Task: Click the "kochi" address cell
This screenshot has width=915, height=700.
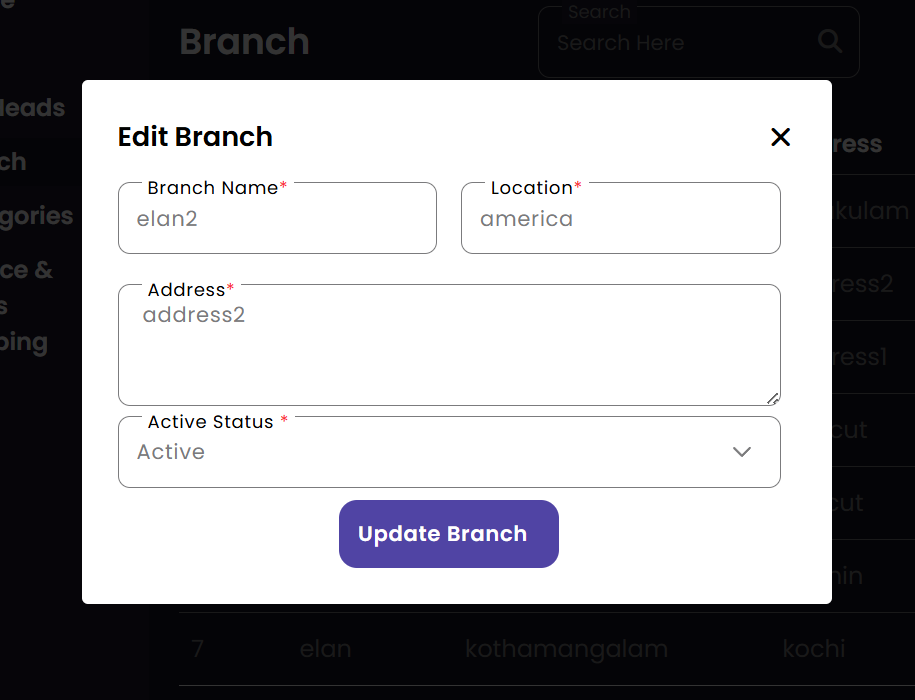Action: click(x=814, y=649)
